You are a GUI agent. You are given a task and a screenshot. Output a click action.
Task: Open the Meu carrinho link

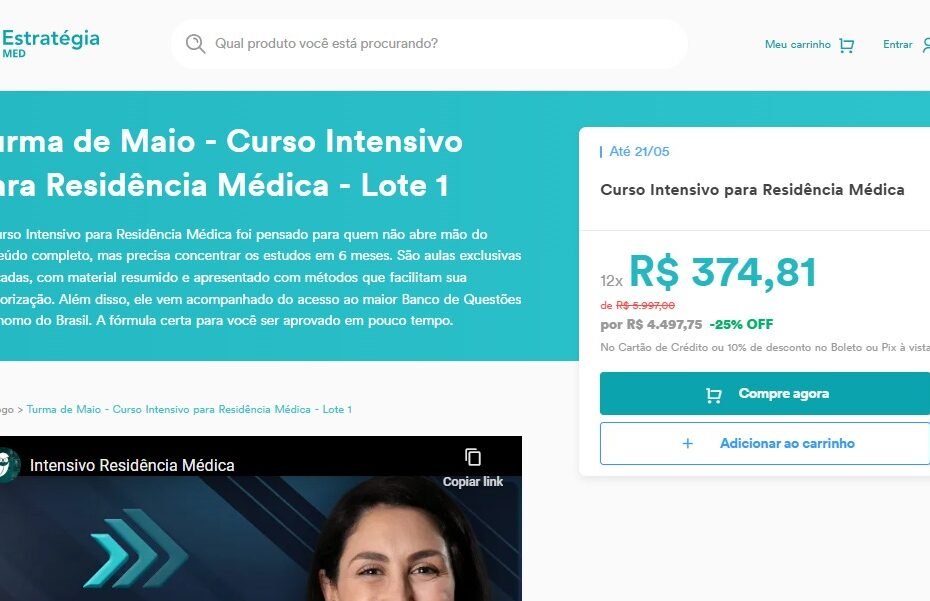click(x=798, y=44)
